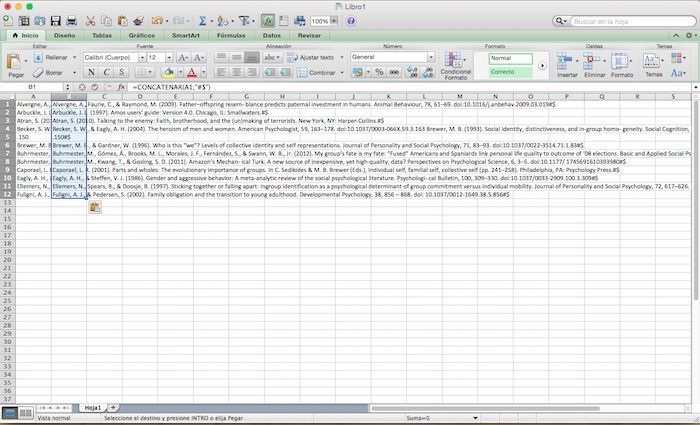Image resolution: width=700 pixels, height=425 pixels.
Task: Switch to the Fórmulas ribbon tab
Action: coord(231,35)
